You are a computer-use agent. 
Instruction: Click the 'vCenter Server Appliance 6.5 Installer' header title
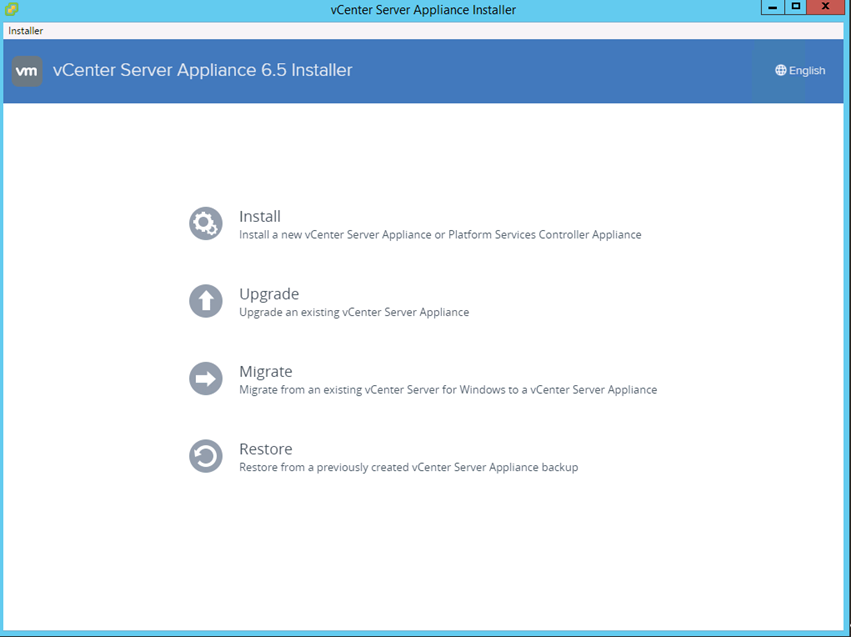(x=202, y=70)
